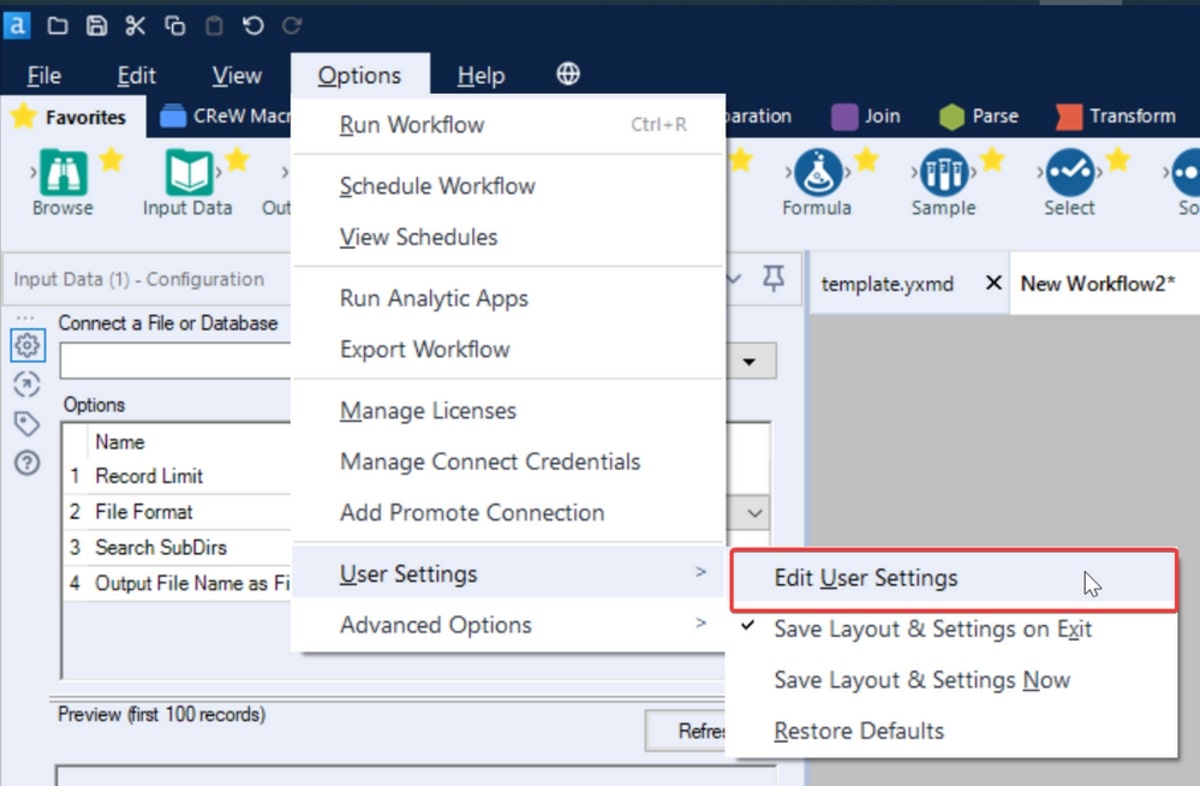Pin the configuration panel with pushpin
Screen dimensions: 1200x786
click(x=773, y=279)
